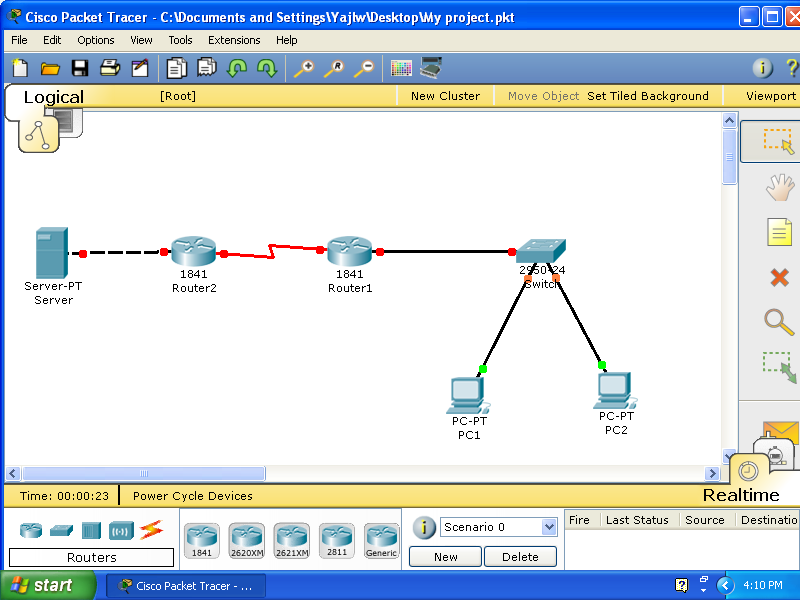Click the scenario info button
Screen dimensions: 800x600
click(x=424, y=527)
